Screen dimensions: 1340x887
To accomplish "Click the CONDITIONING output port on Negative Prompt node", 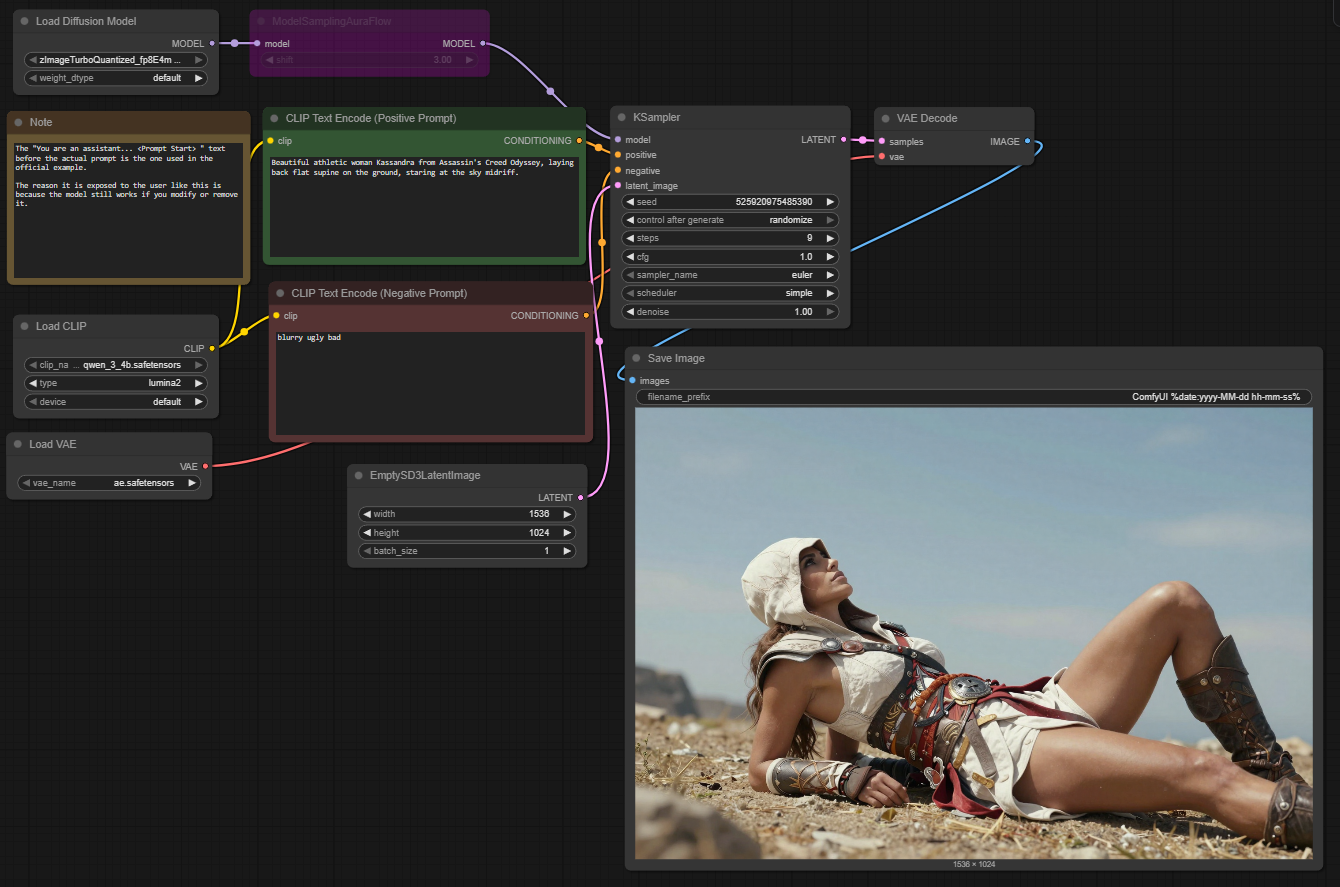I will click(586, 315).
